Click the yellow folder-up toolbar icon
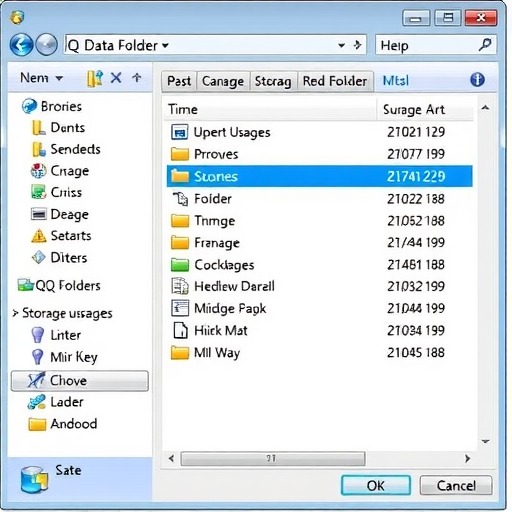 point(95,79)
